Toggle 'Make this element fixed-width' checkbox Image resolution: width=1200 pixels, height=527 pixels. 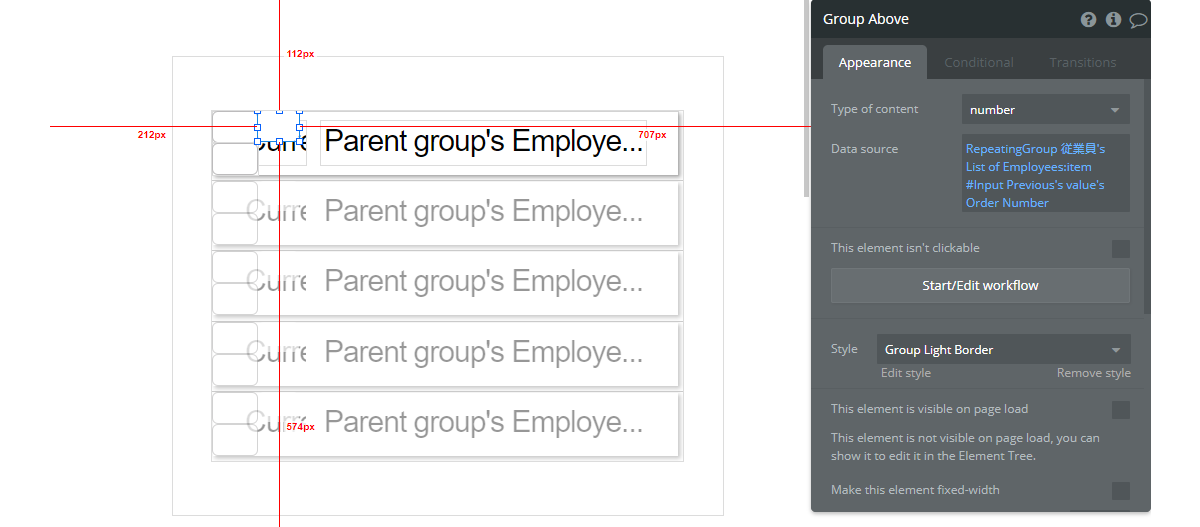coord(1121,491)
